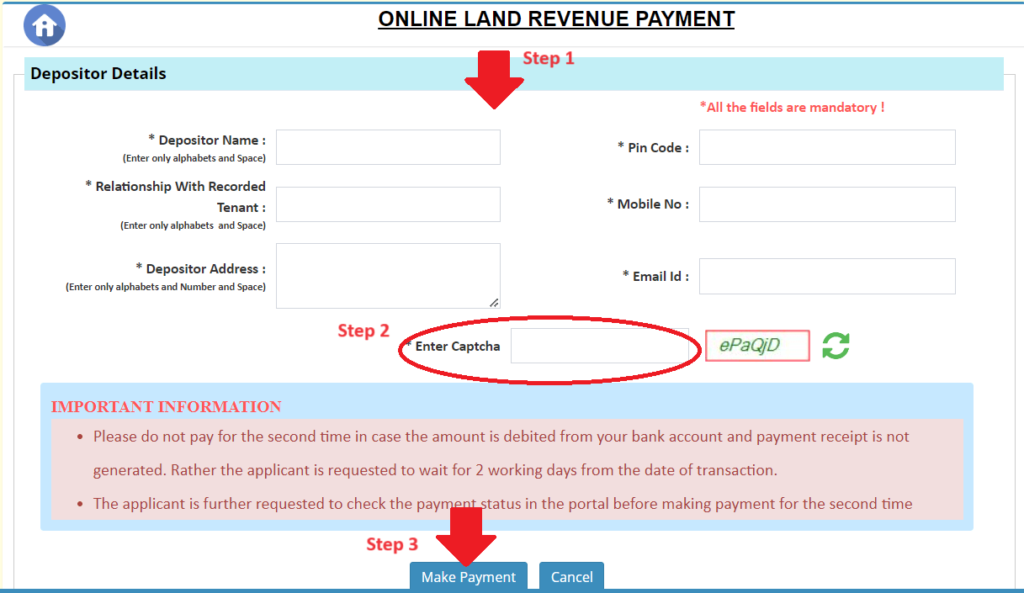Click the captcha image showing ePaQjD
1024x593 pixels.
(x=757, y=345)
